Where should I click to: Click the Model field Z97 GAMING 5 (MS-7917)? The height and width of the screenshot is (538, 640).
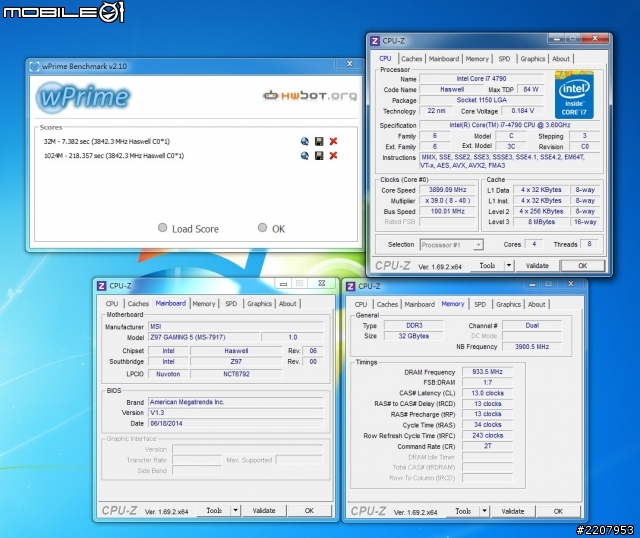[x=204, y=337]
